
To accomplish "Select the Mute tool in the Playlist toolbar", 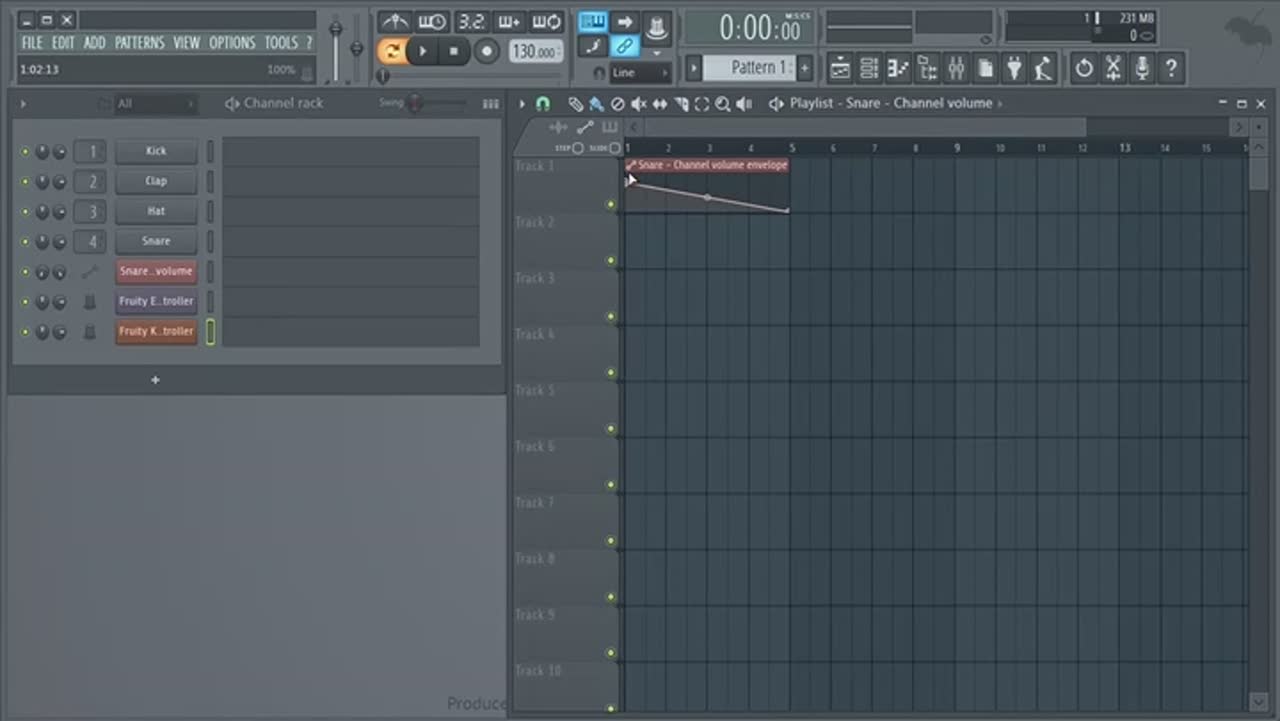I will (638, 104).
